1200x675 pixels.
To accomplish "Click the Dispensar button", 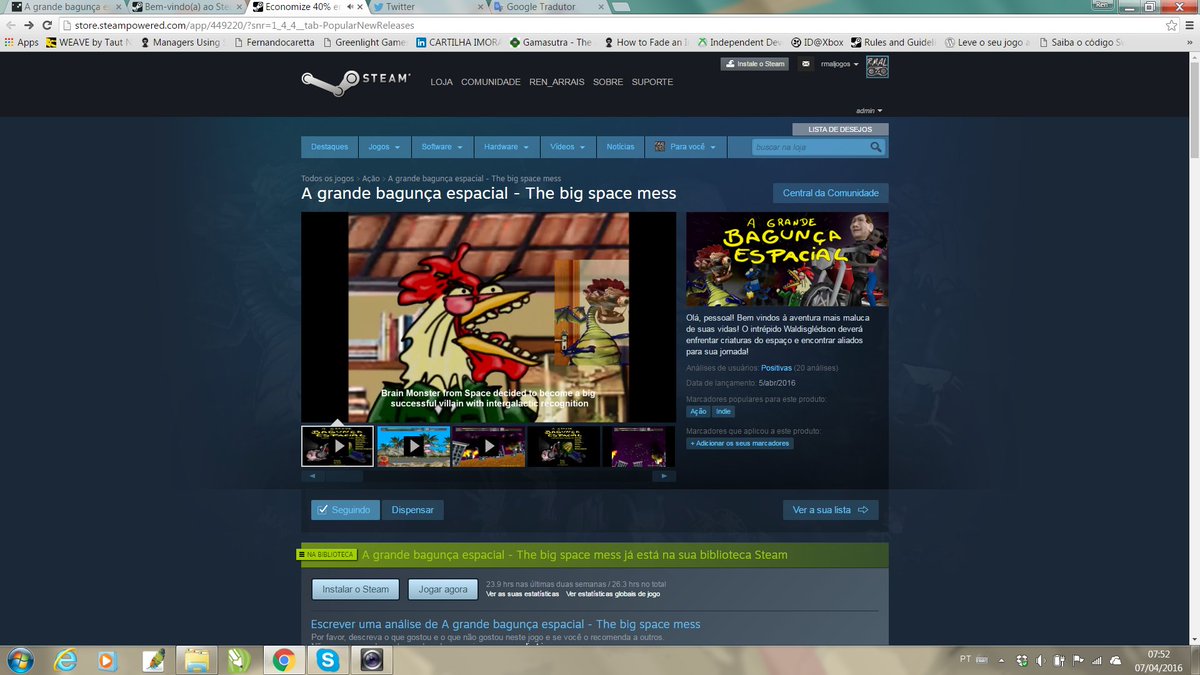I will pos(413,510).
